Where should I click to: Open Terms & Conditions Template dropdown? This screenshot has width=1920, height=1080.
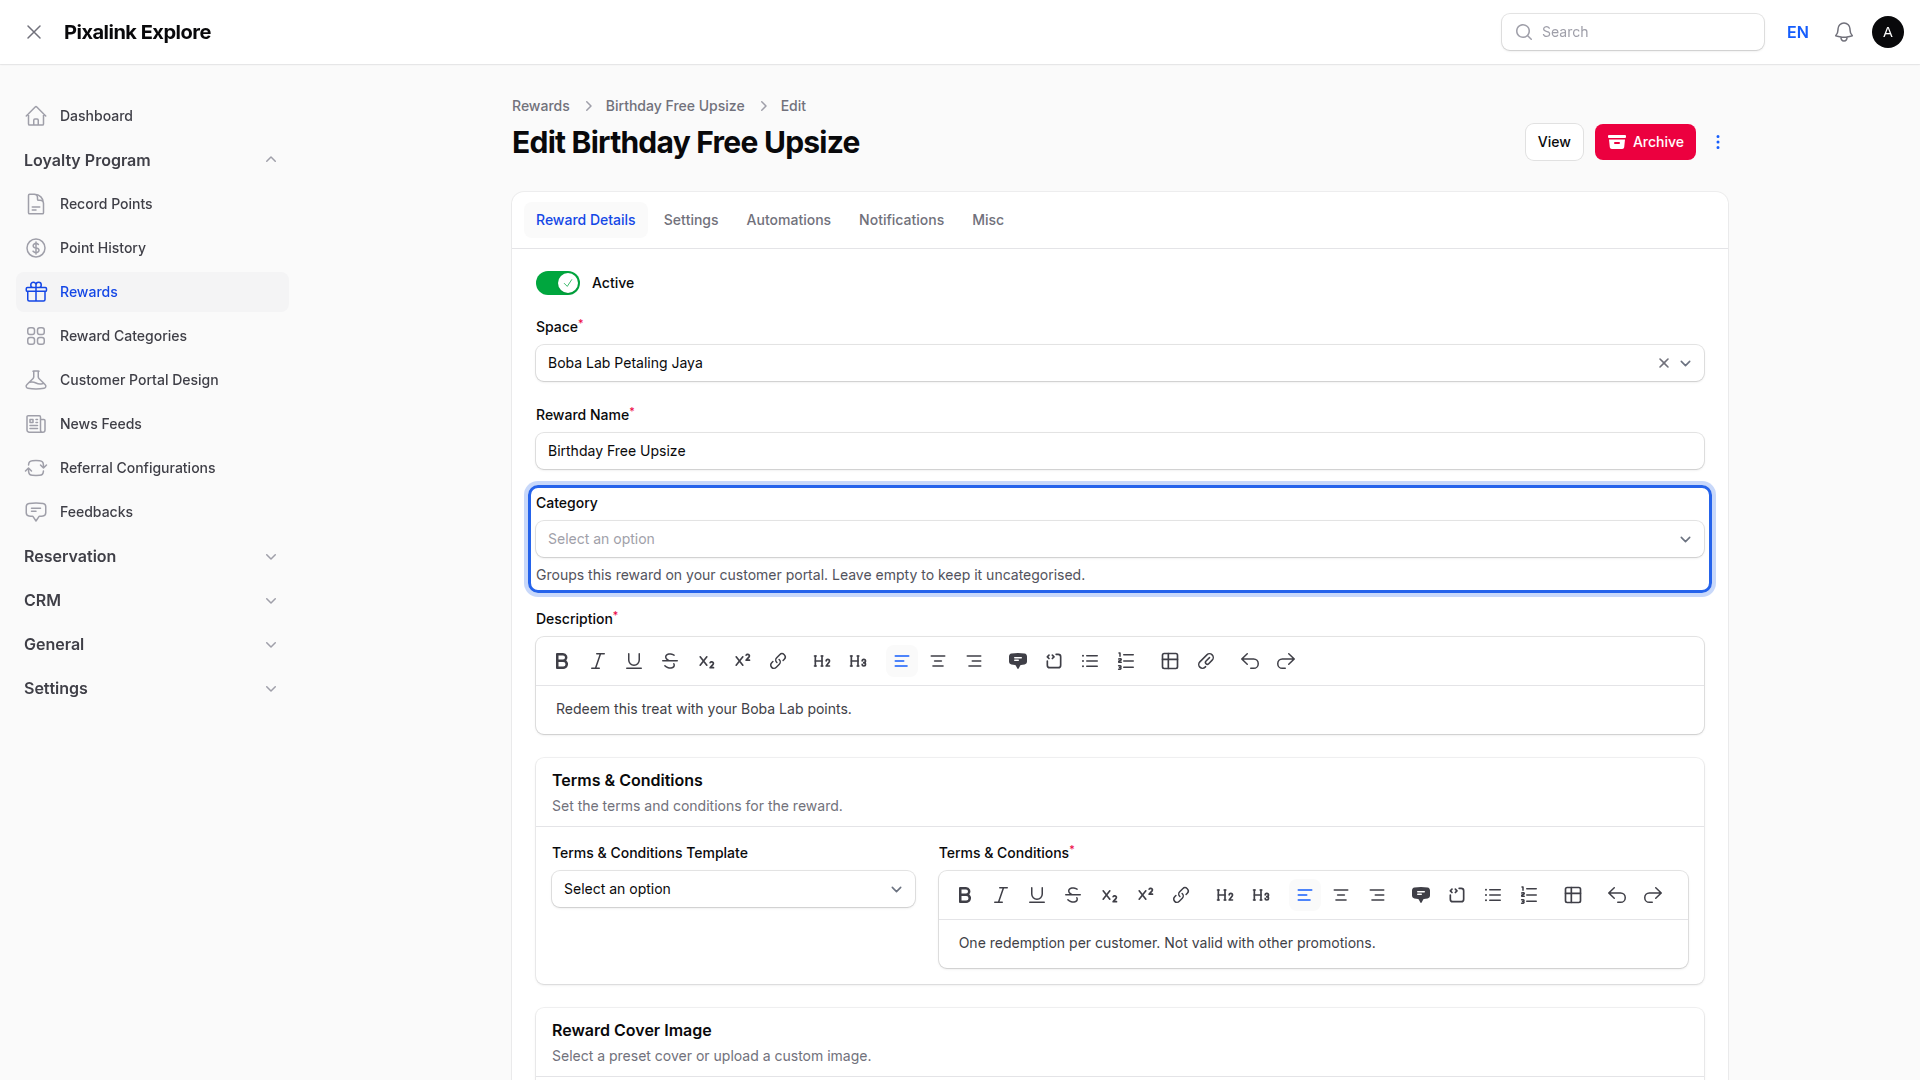point(733,889)
